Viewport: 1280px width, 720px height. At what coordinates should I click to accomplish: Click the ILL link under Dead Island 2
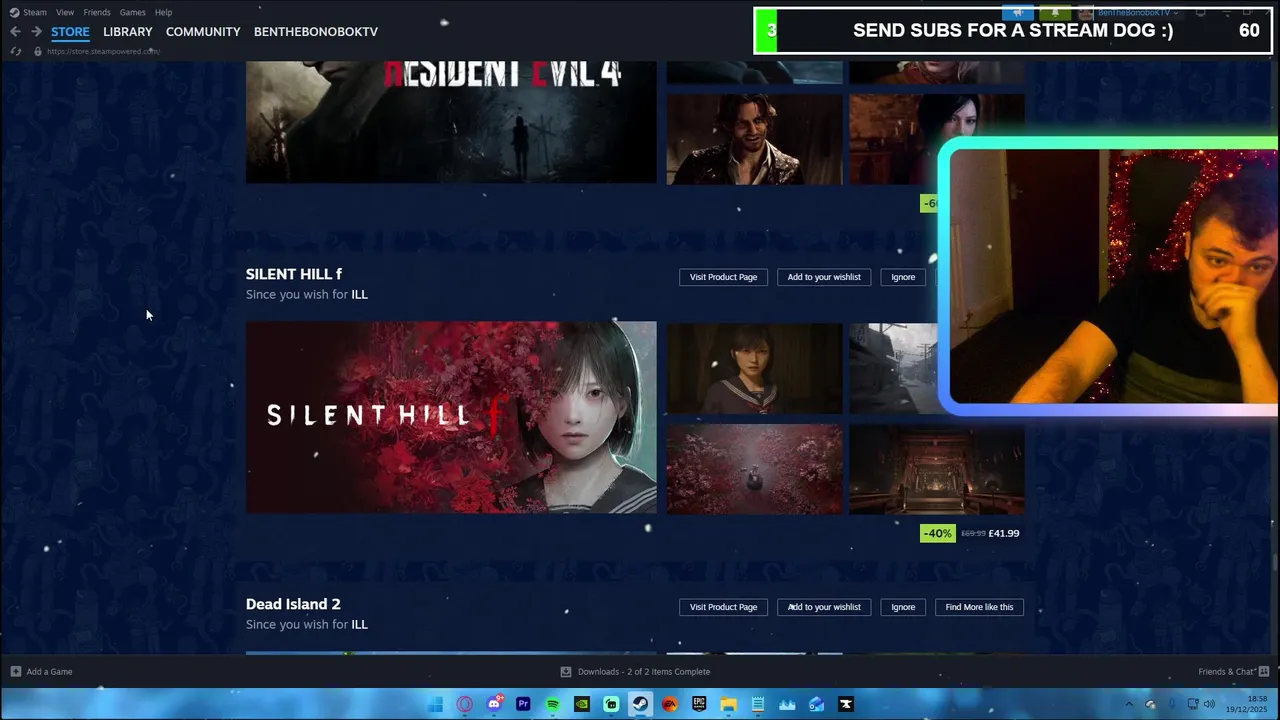tap(359, 625)
